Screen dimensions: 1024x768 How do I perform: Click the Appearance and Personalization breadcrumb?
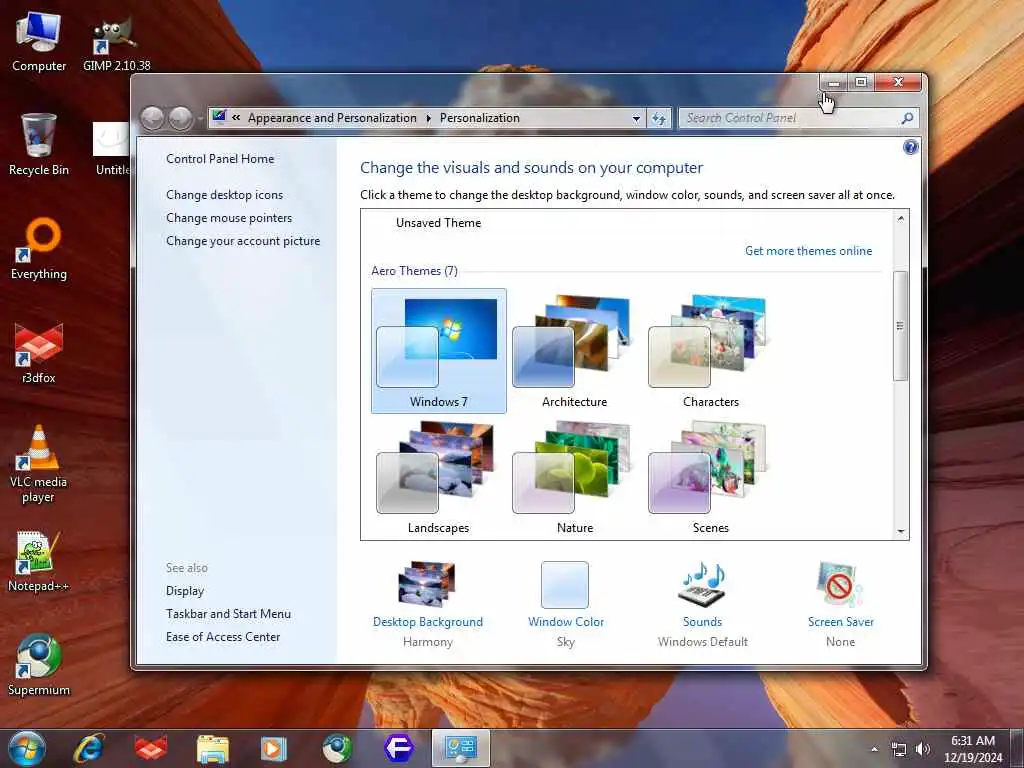332,118
